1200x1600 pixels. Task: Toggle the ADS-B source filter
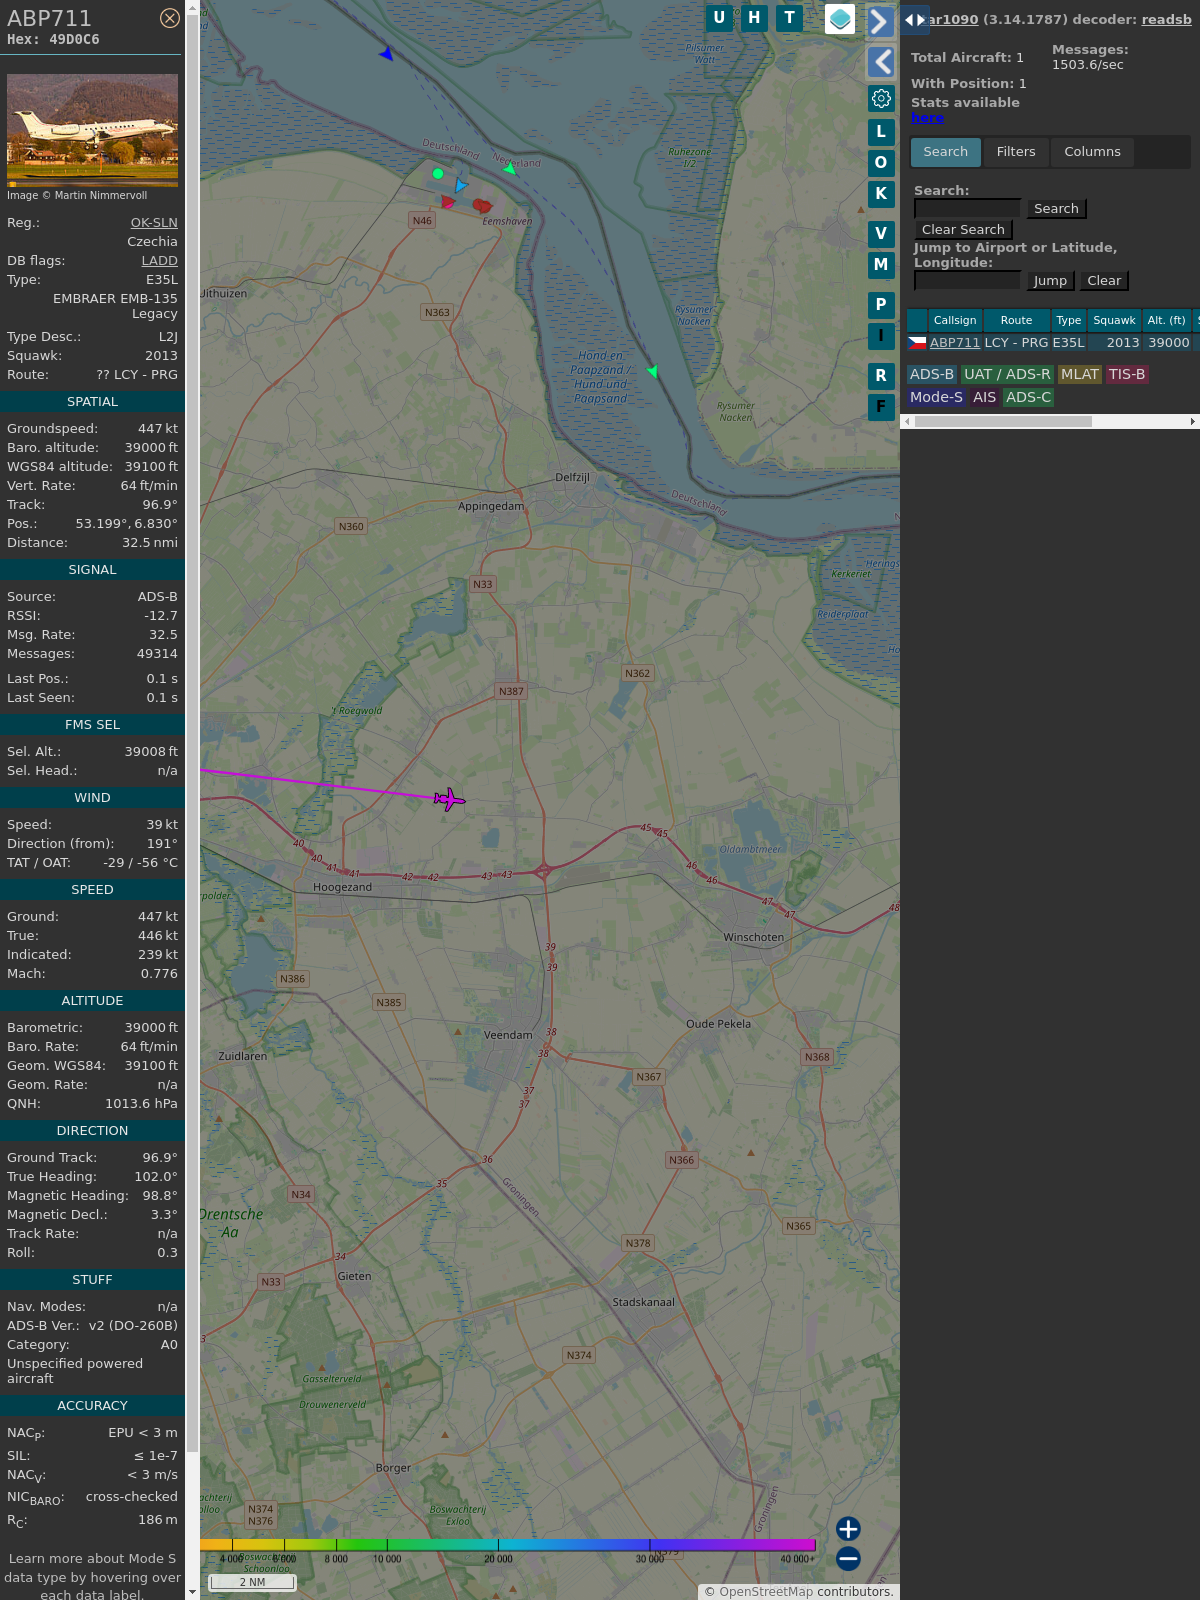(x=931, y=374)
